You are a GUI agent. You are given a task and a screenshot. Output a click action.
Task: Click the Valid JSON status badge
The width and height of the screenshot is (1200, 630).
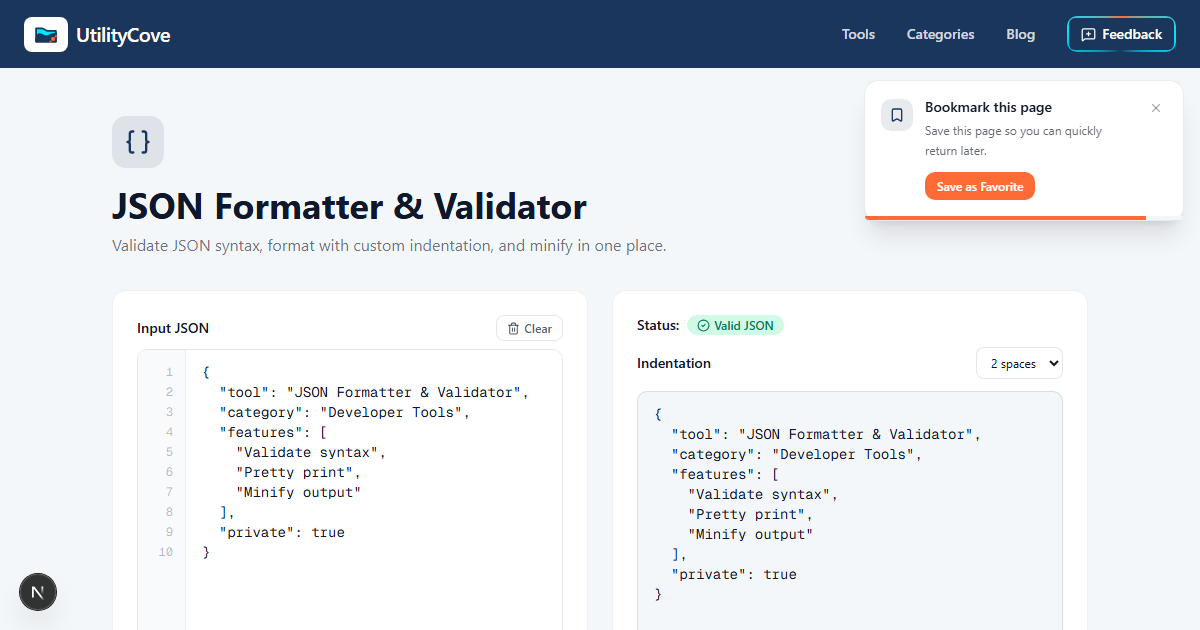point(735,325)
